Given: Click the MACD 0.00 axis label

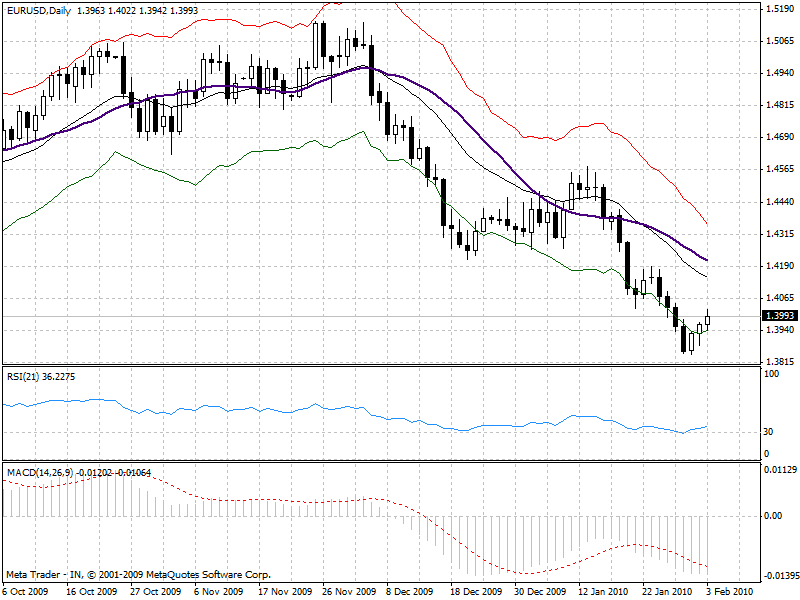Looking at the screenshot, I should (772, 516).
